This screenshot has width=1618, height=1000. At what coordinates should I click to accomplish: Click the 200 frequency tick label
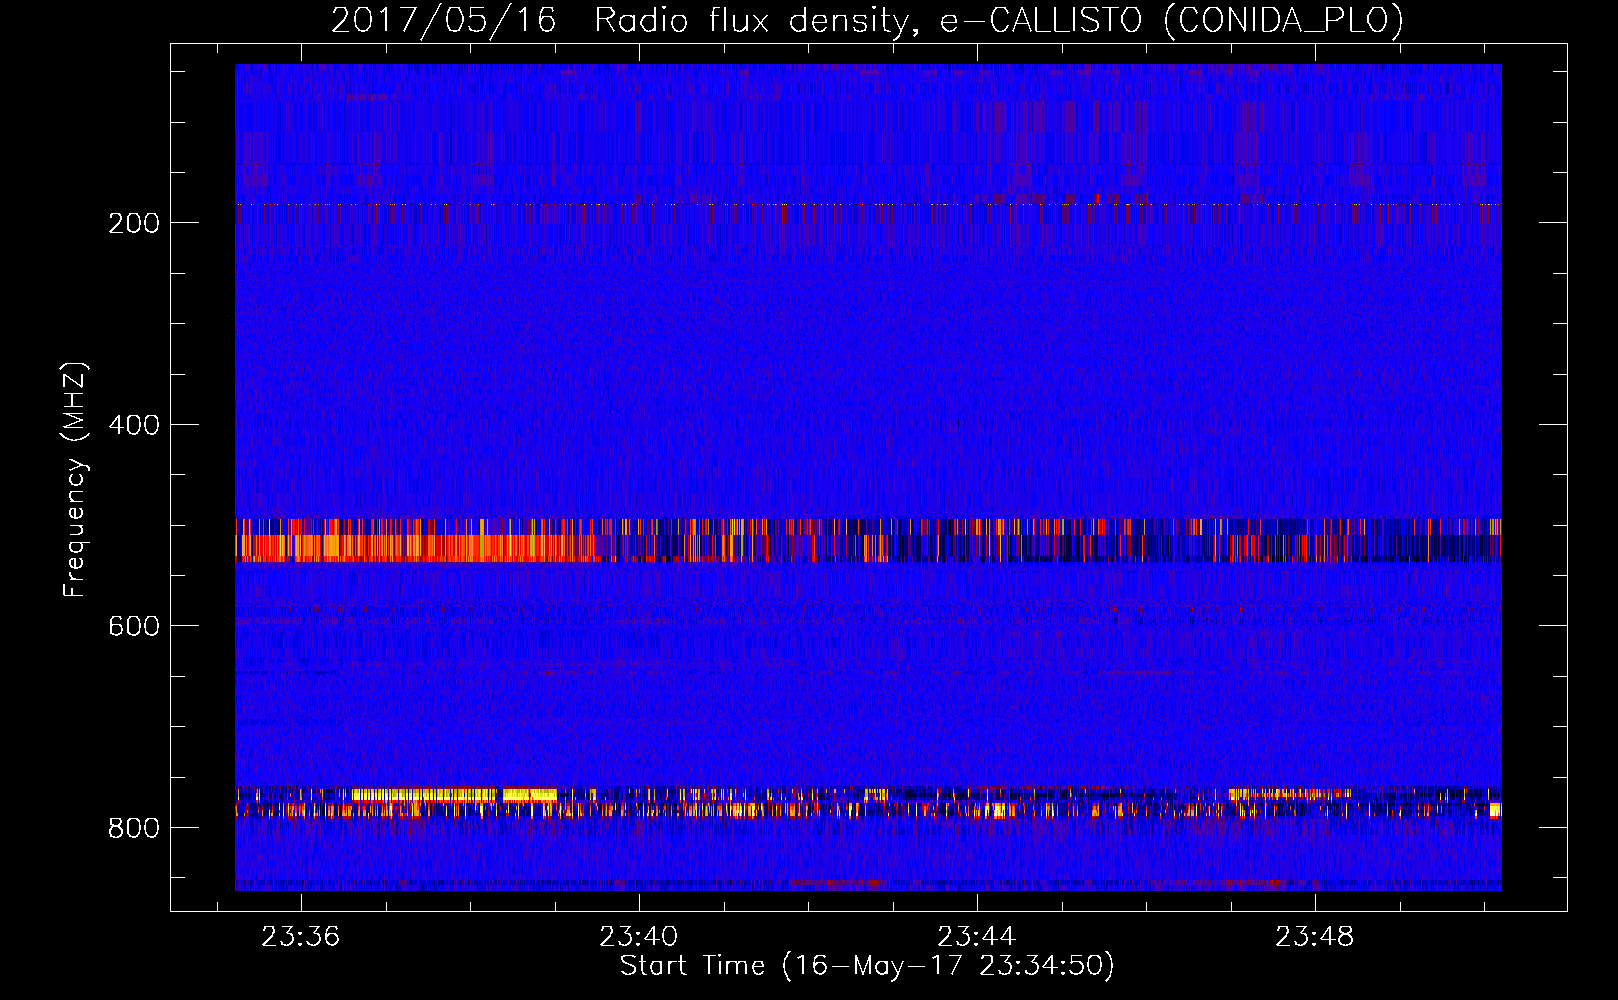[x=134, y=222]
